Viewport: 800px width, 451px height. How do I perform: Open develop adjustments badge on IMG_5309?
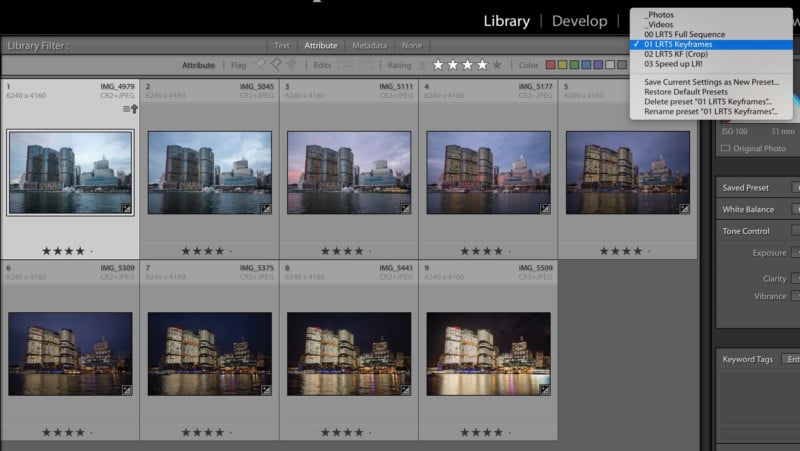click(127, 390)
